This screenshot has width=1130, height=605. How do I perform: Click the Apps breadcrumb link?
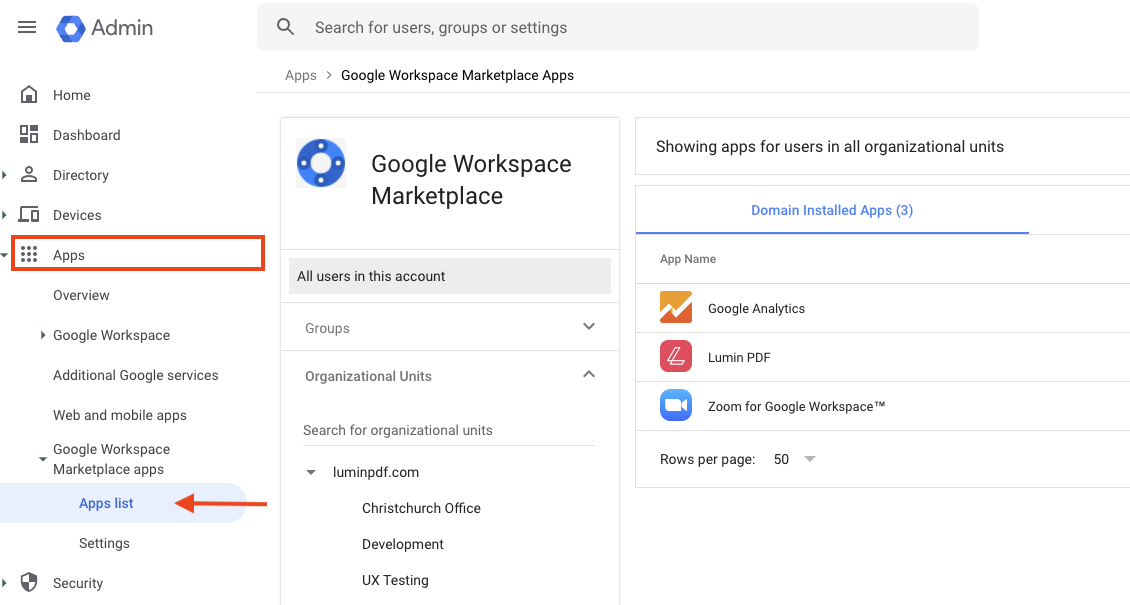point(301,75)
